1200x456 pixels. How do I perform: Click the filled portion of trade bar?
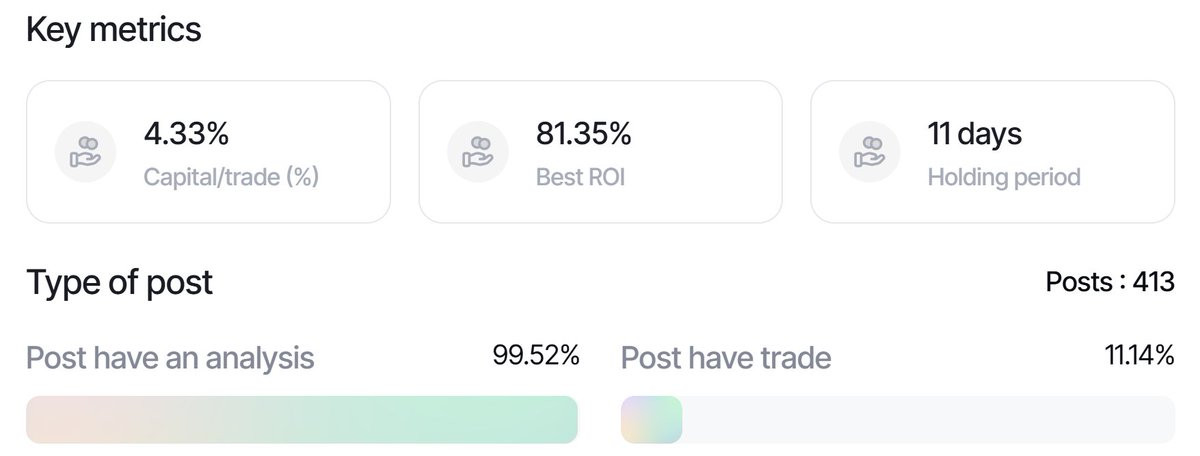pos(652,420)
